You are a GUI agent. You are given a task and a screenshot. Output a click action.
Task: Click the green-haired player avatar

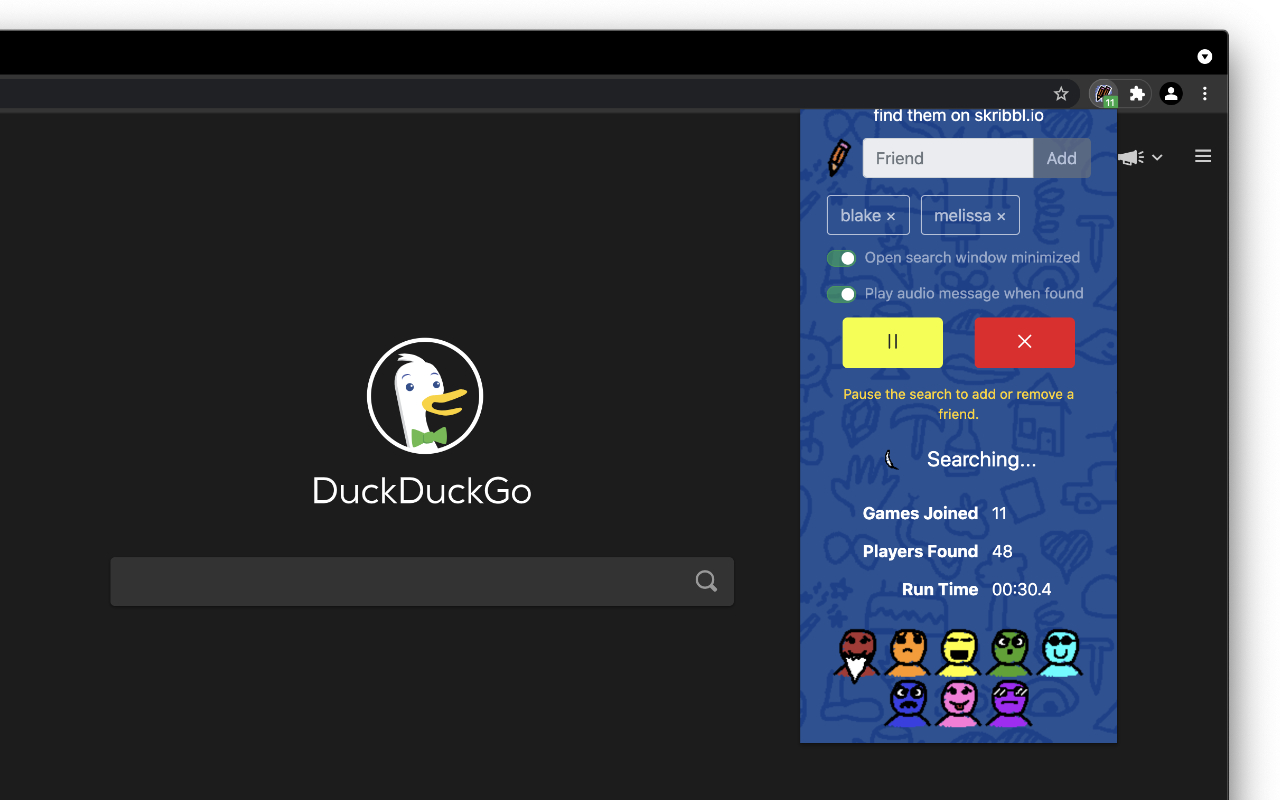[x=1009, y=650]
